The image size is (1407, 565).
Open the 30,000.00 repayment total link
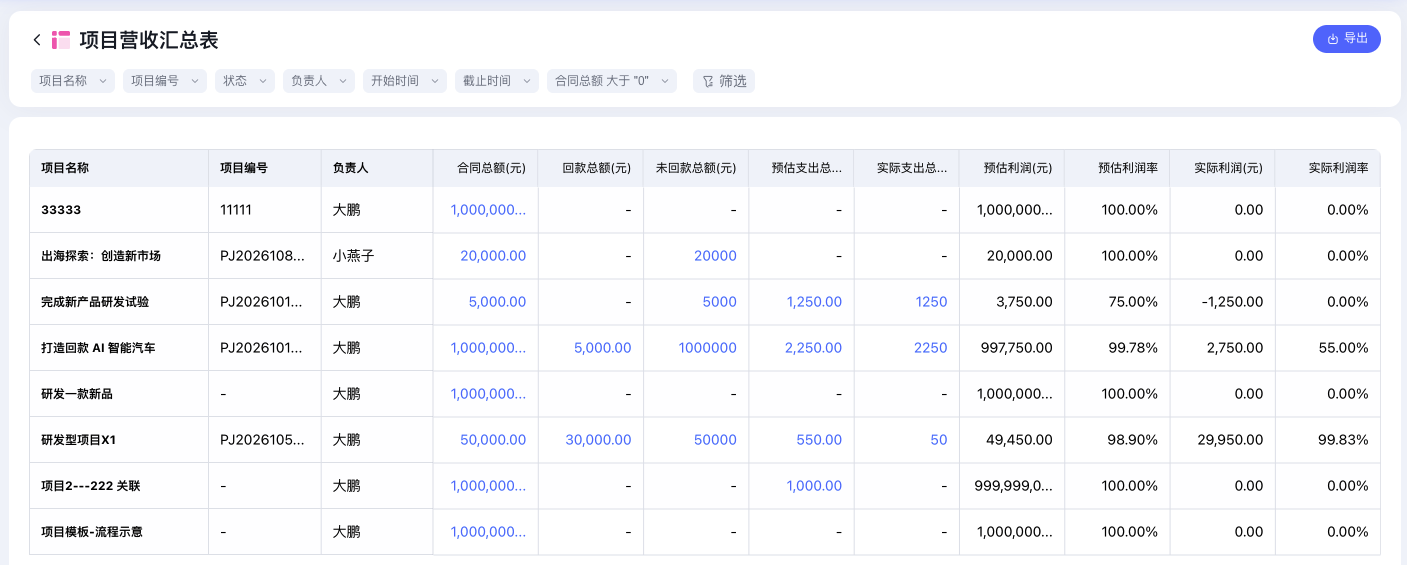[599, 440]
